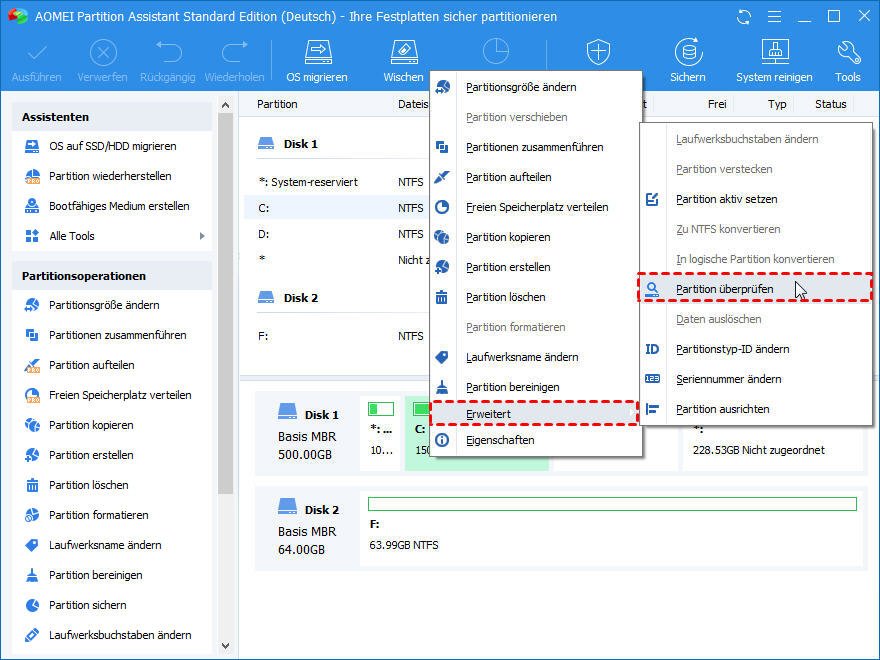
Task: Choose Freien Speicherplatz verteilen in the context menu
Action: click(536, 207)
